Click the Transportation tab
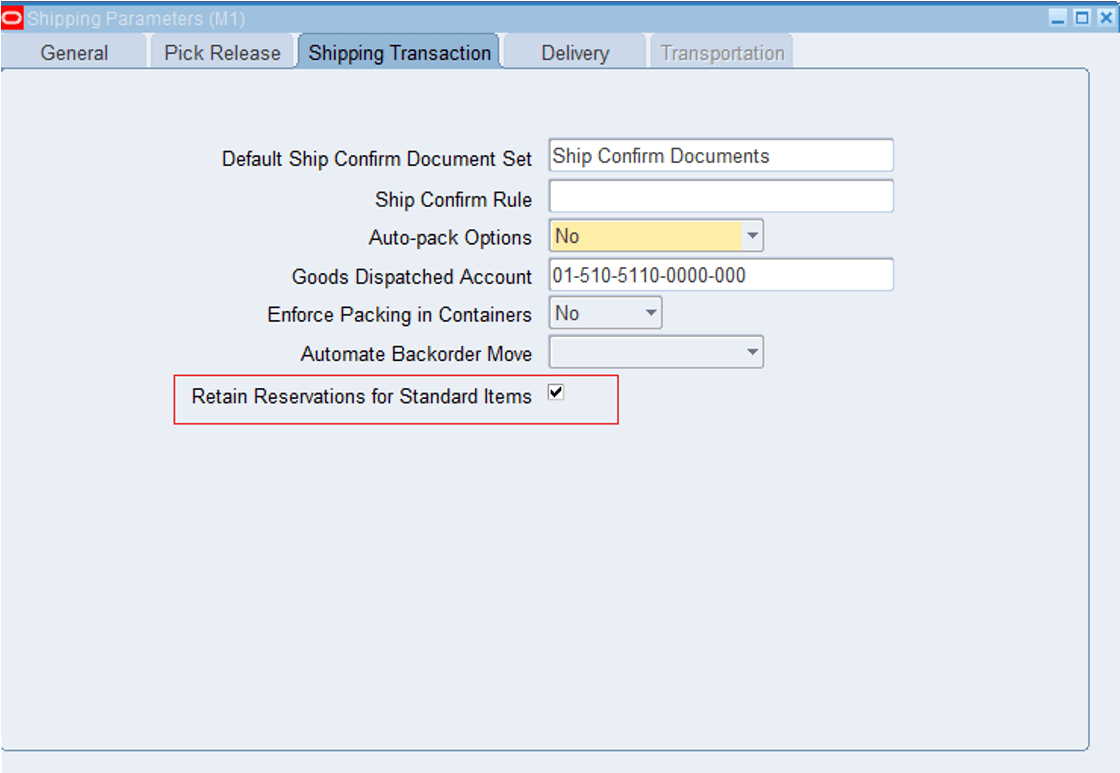The height and width of the screenshot is (773, 1120). click(x=721, y=52)
